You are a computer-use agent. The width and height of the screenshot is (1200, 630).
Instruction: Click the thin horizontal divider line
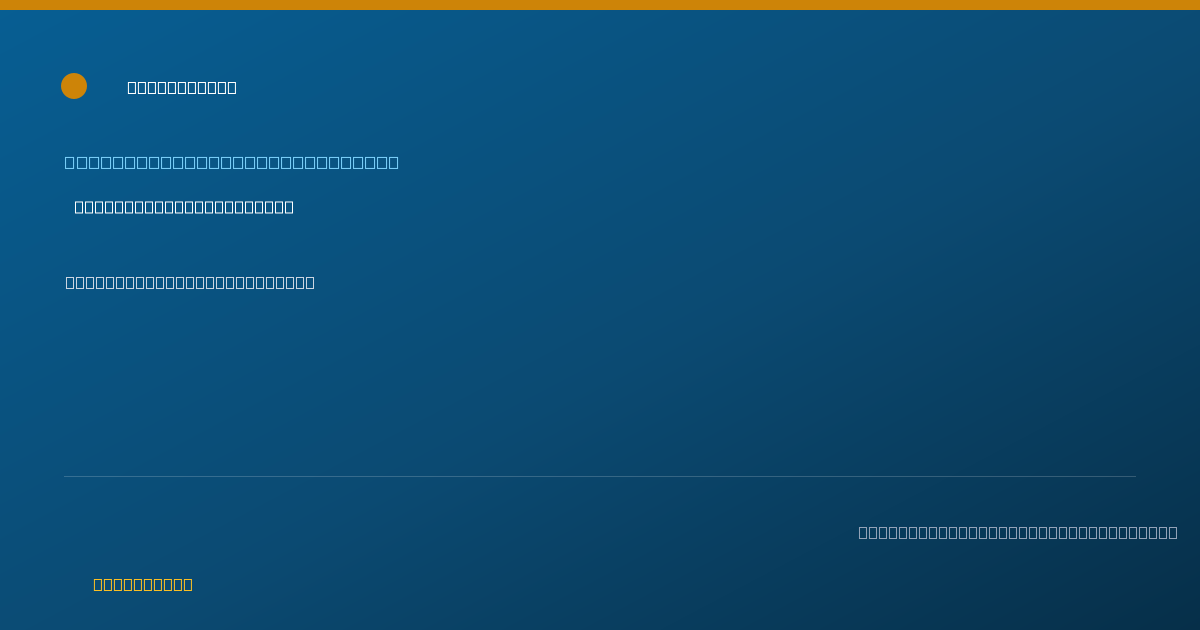click(x=600, y=476)
